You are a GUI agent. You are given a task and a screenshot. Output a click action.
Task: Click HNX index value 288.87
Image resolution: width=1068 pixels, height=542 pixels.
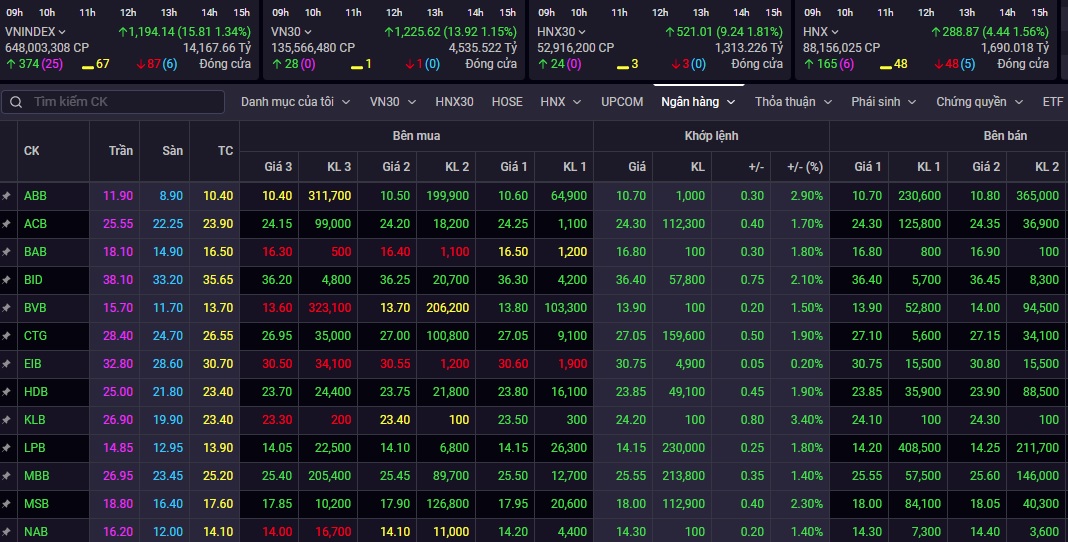[x=960, y=31]
